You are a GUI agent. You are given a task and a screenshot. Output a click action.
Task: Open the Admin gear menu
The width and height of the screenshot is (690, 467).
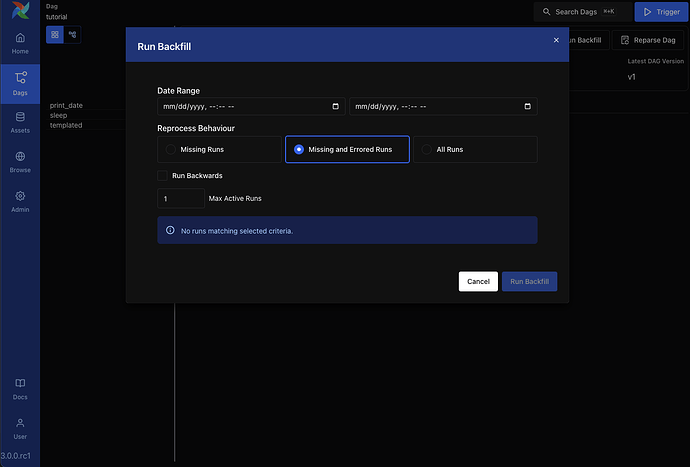click(20, 202)
